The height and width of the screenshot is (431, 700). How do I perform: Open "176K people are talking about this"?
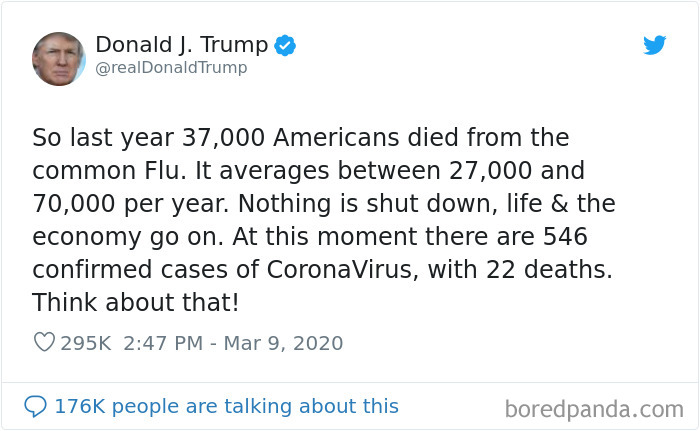tap(226, 406)
